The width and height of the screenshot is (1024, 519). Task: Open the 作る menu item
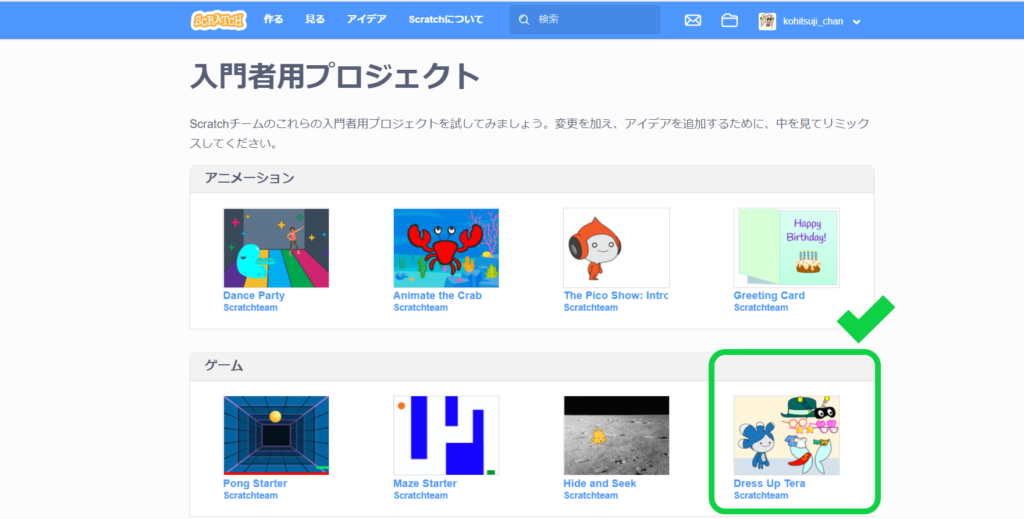click(x=273, y=20)
